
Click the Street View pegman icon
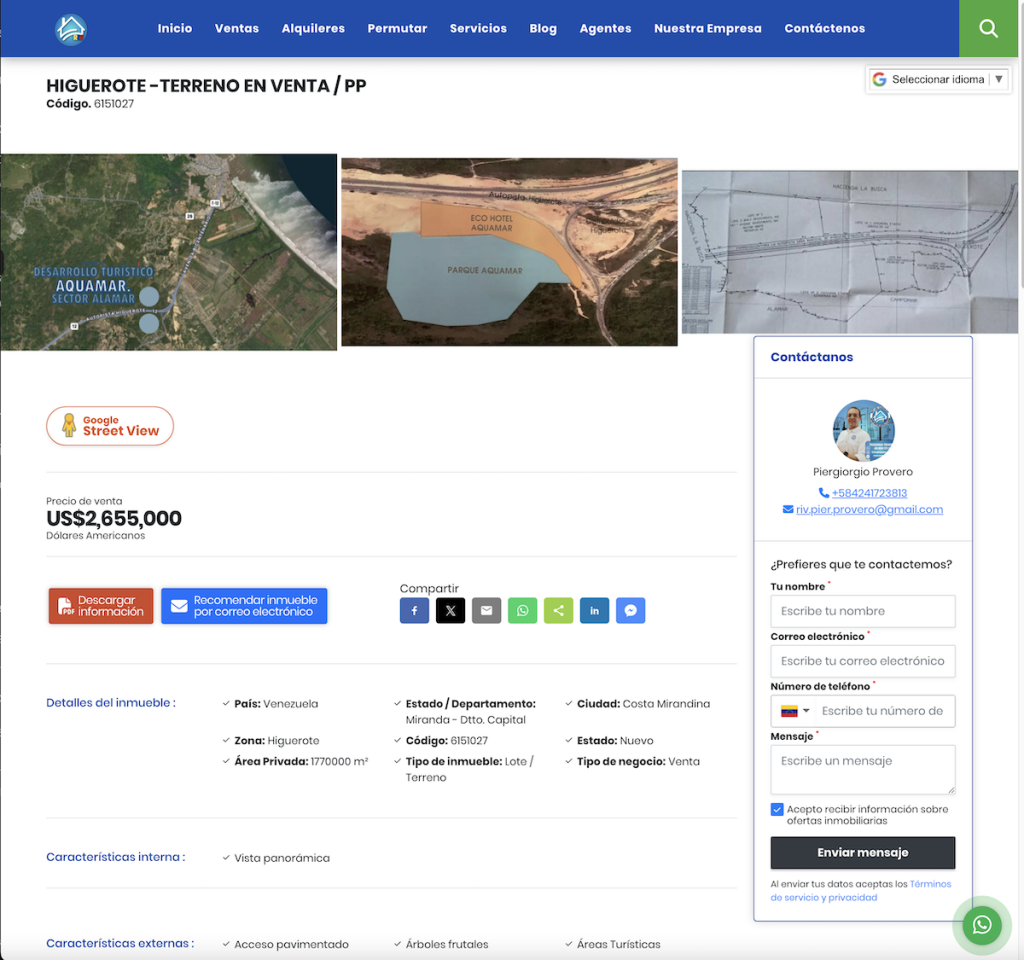pos(70,425)
